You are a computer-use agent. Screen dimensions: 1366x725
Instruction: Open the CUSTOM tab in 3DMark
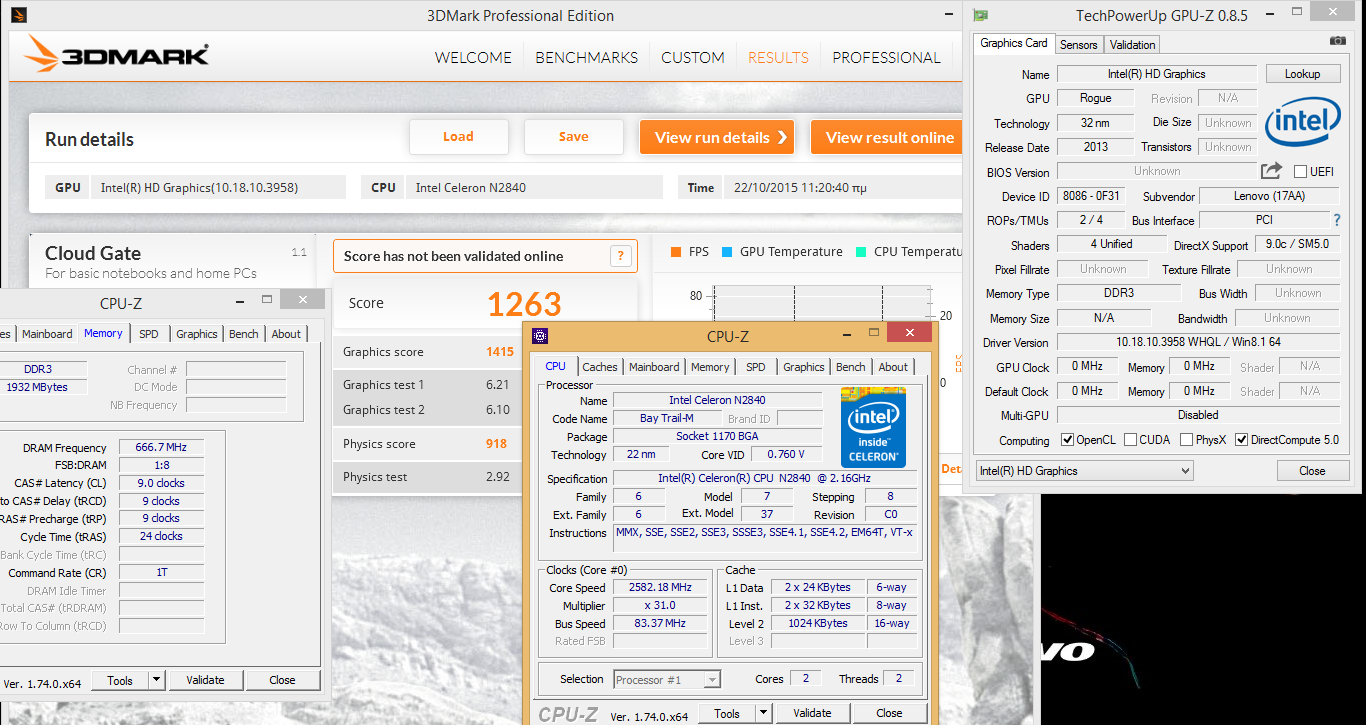click(693, 57)
